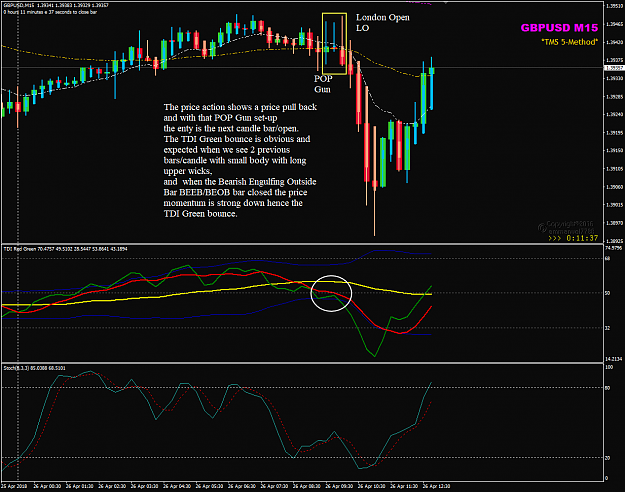Click the 1.39105 price axis label
The height and width of the screenshot is (492, 625).
[x=614, y=169]
